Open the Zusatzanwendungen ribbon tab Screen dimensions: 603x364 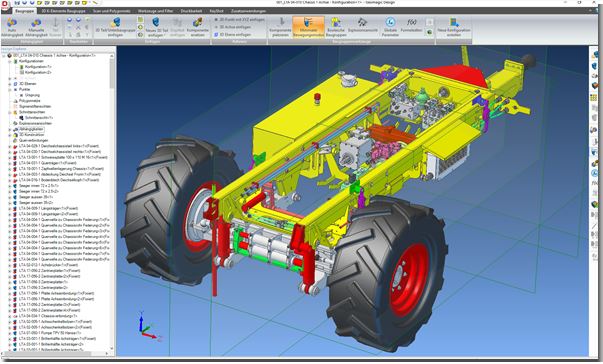click(x=248, y=11)
